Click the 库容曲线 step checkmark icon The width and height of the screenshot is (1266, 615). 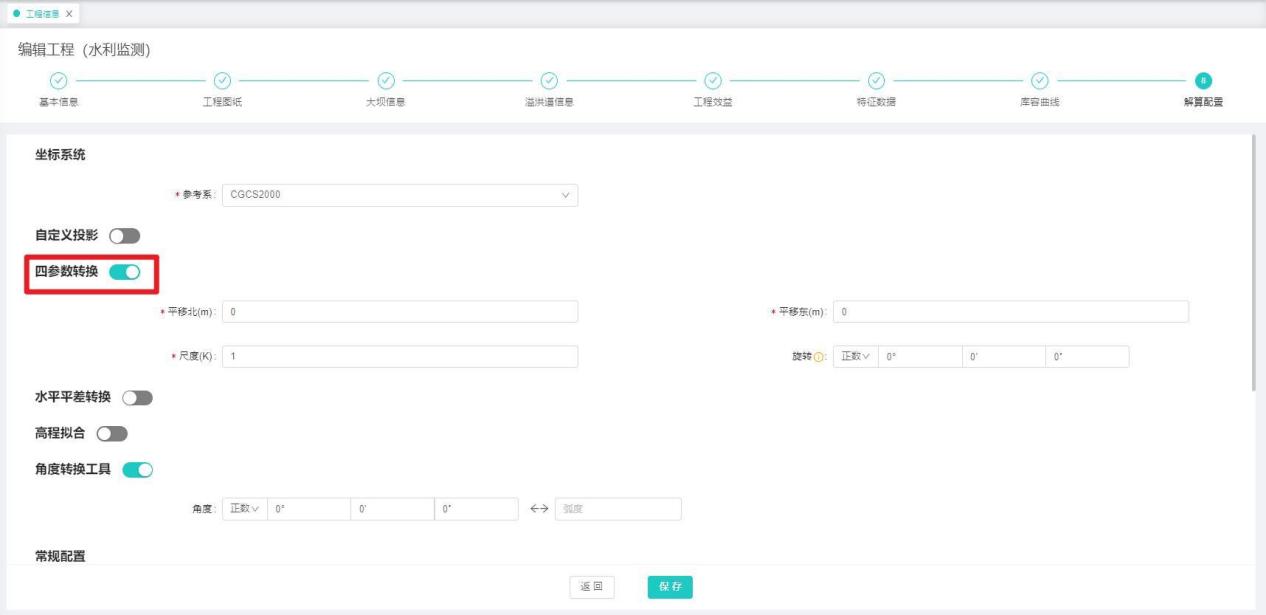click(x=1039, y=81)
